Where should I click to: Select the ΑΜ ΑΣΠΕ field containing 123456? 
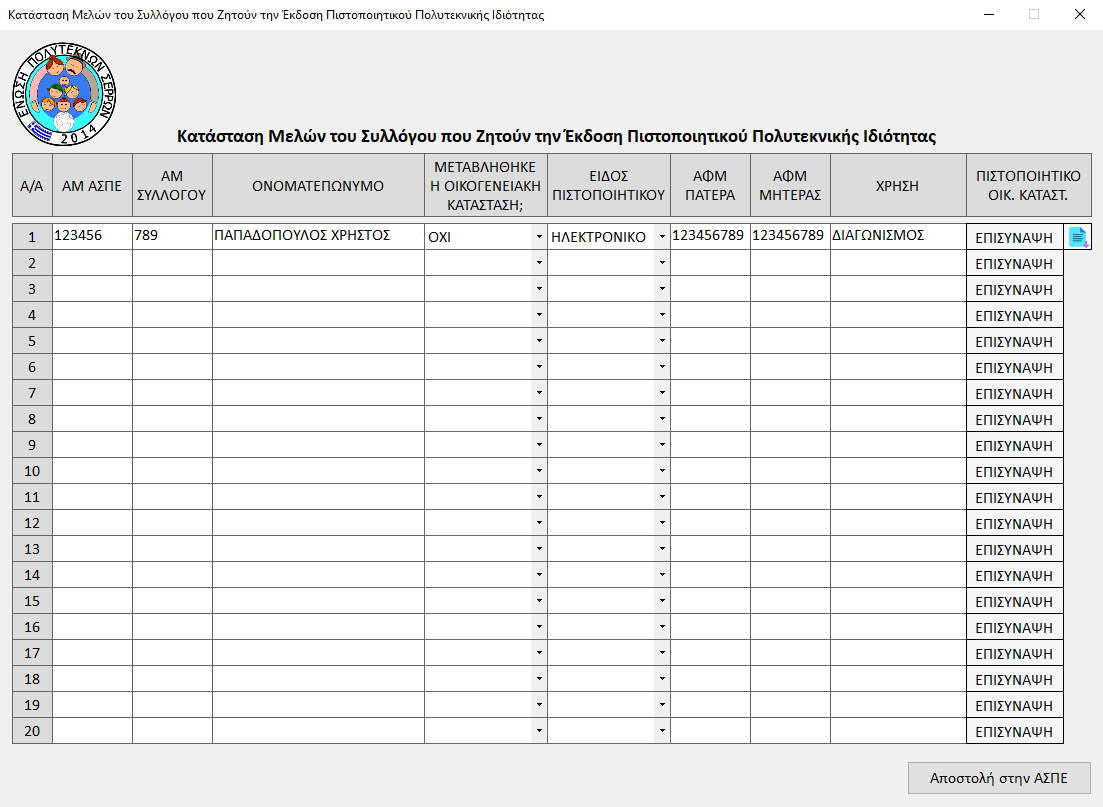click(x=92, y=236)
